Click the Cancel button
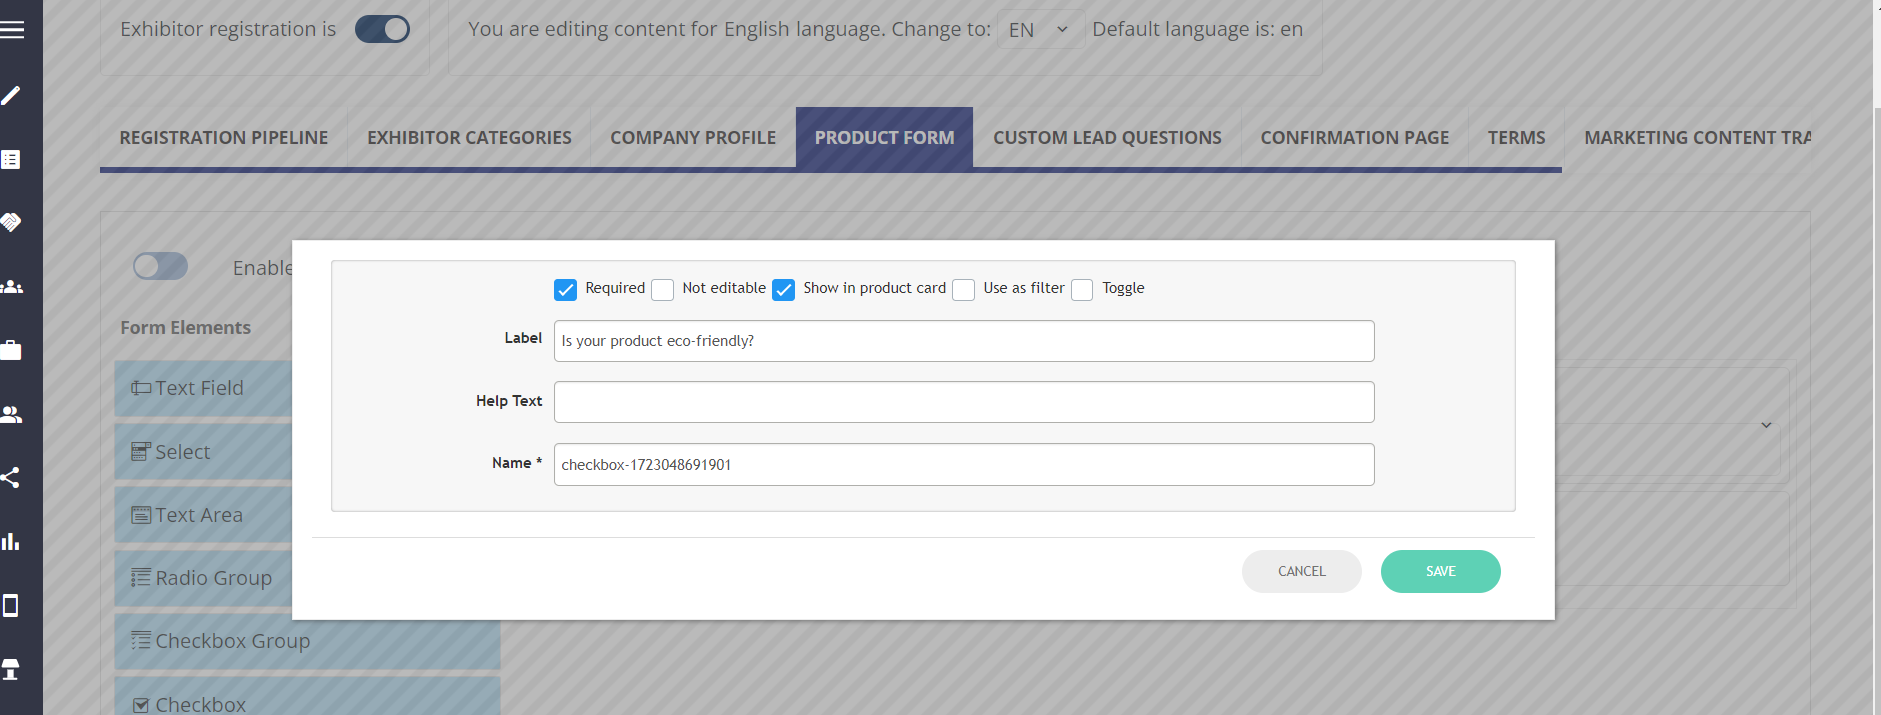 (x=1301, y=572)
